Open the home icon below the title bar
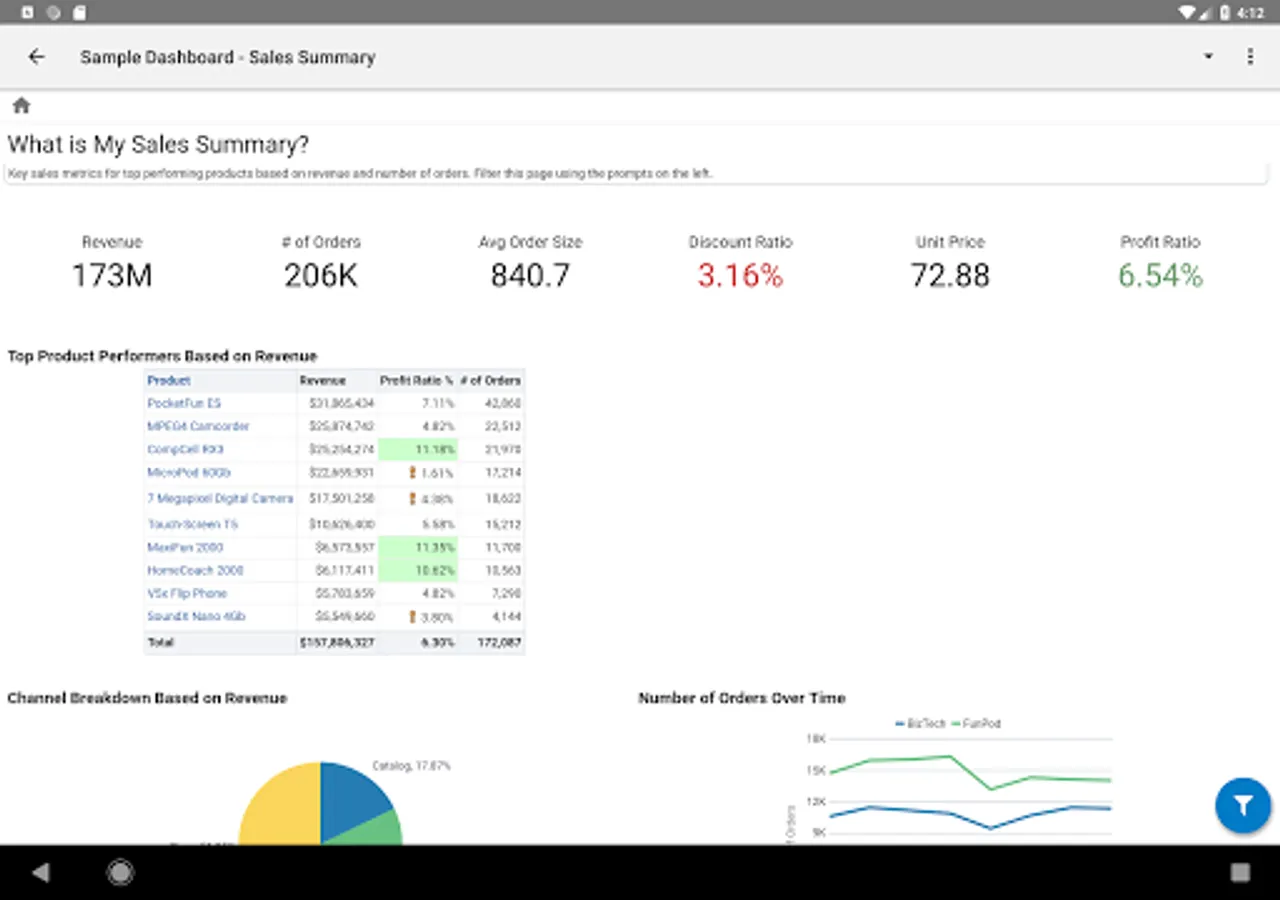1280x900 pixels. 21,106
